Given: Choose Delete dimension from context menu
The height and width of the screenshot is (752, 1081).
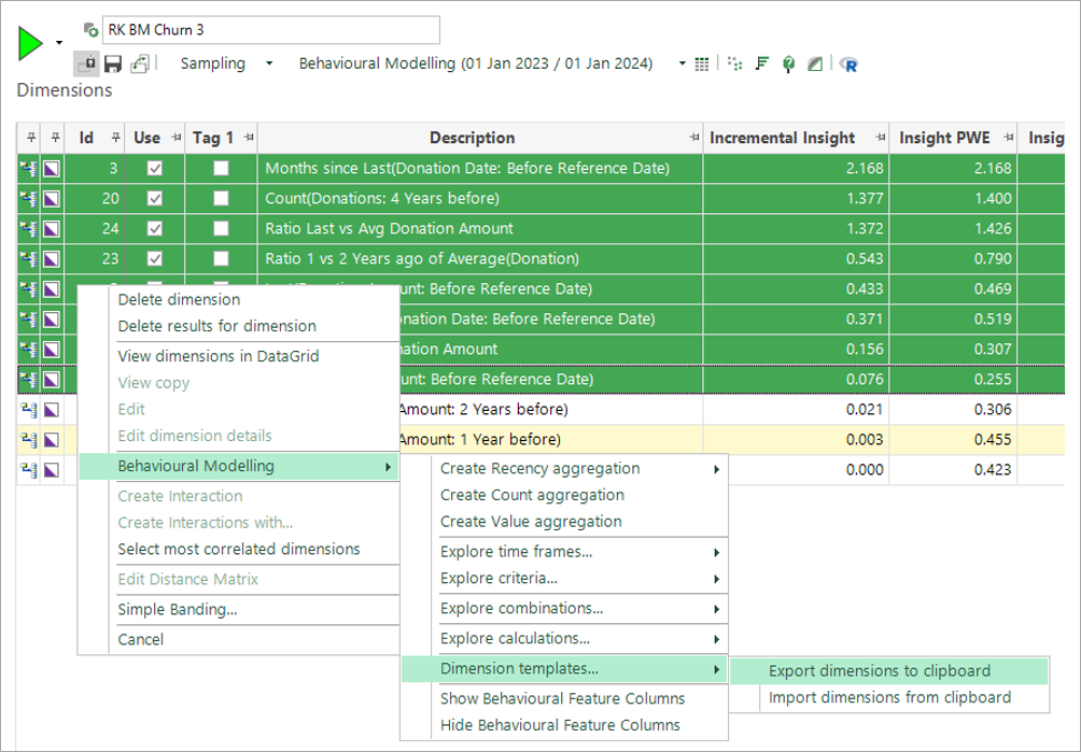Looking at the screenshot, I should pos(179,299).
